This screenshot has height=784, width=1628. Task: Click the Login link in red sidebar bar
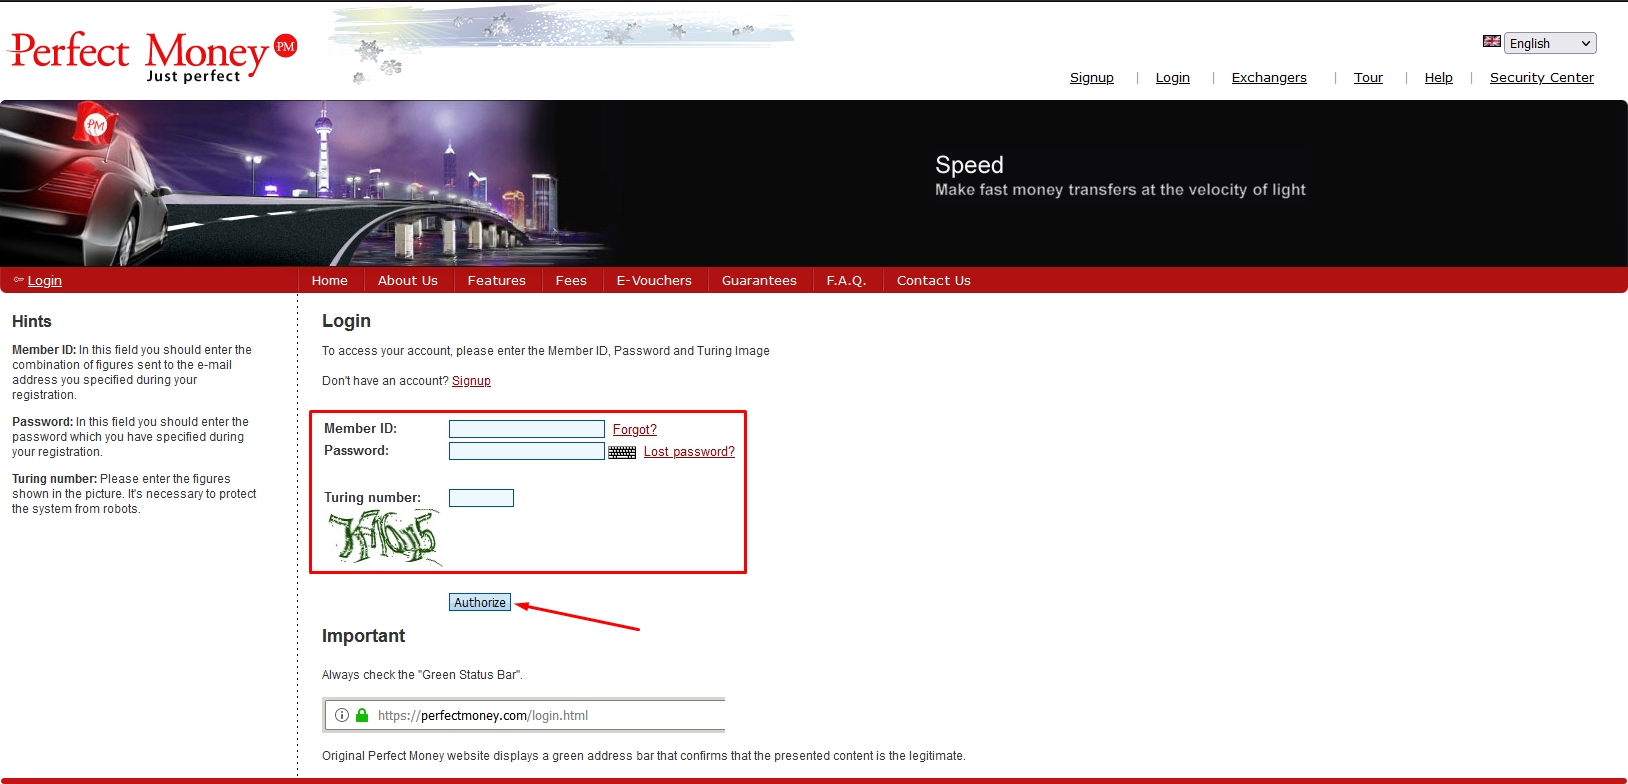point(44,281)
